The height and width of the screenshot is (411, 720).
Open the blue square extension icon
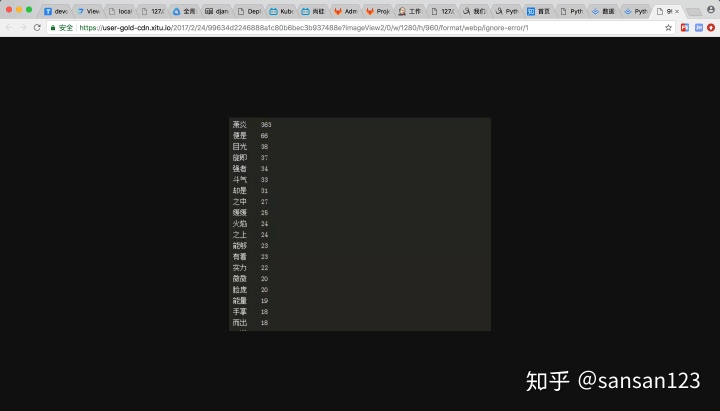coord(698,28)
